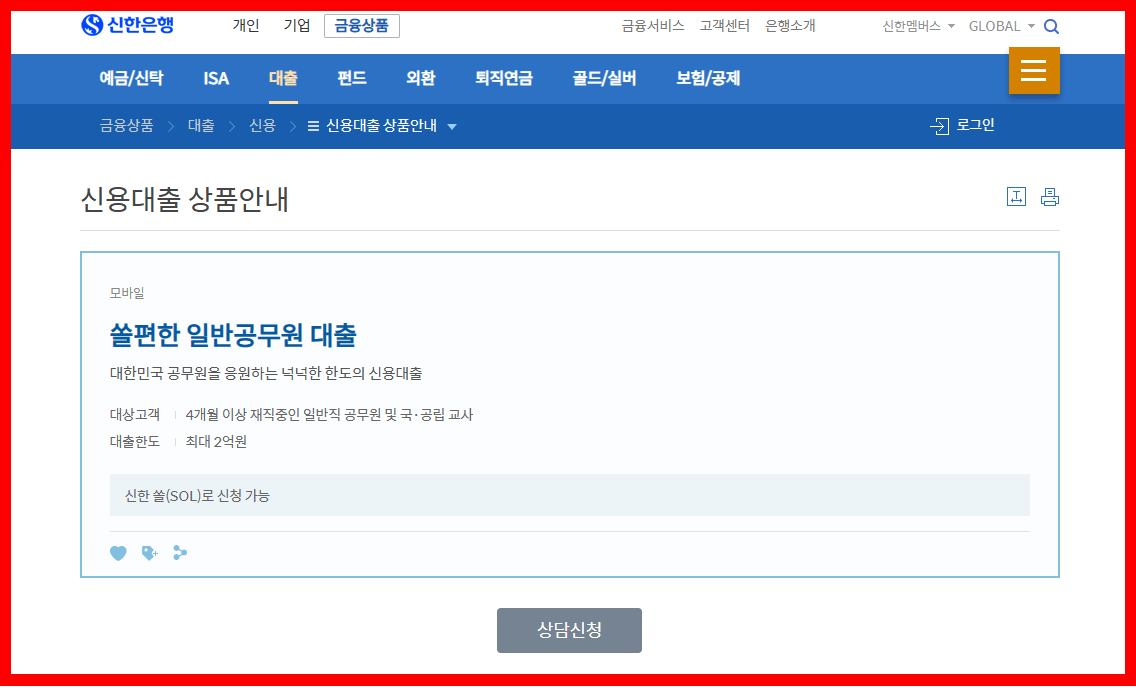Select the 금융상품 top menu
The image size is (1136, 688).
pos(362,26)
